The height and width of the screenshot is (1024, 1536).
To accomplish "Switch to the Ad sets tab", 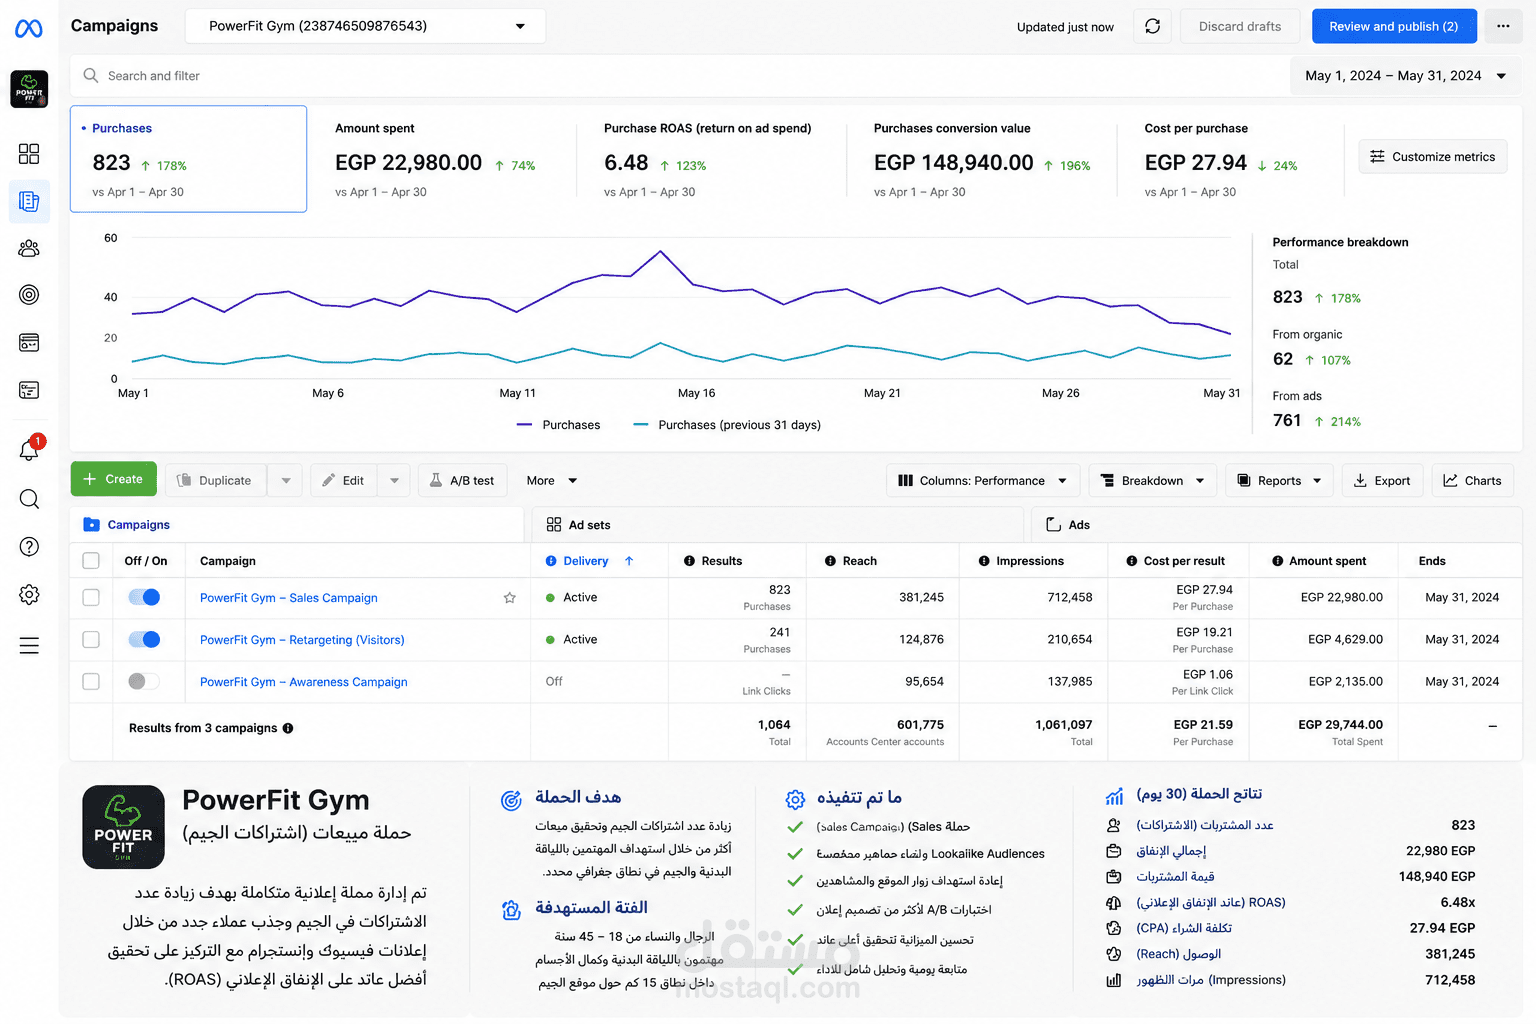I will point(780,525).
